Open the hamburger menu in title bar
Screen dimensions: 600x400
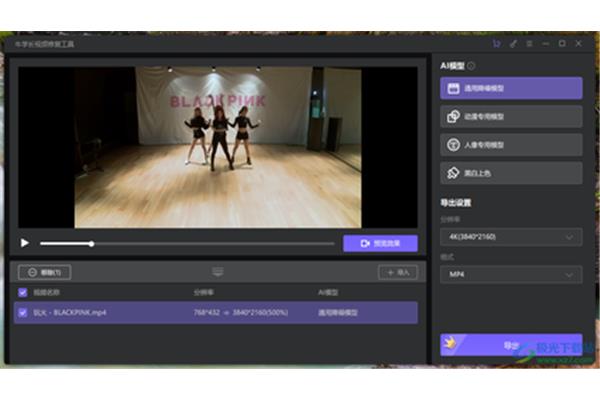coord(529,44)
